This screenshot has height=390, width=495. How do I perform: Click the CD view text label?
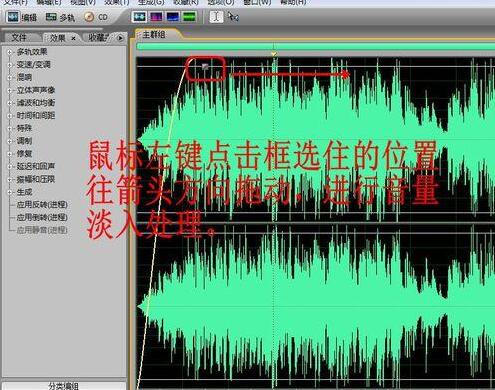(x=103, y=17)
